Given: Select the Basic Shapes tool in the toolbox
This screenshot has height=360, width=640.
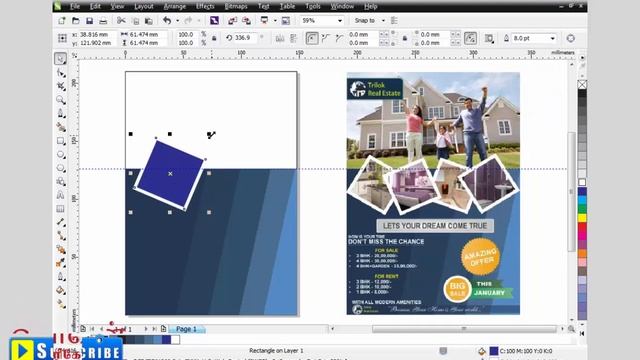Looking at the screenshot, I should pos(61,182).
